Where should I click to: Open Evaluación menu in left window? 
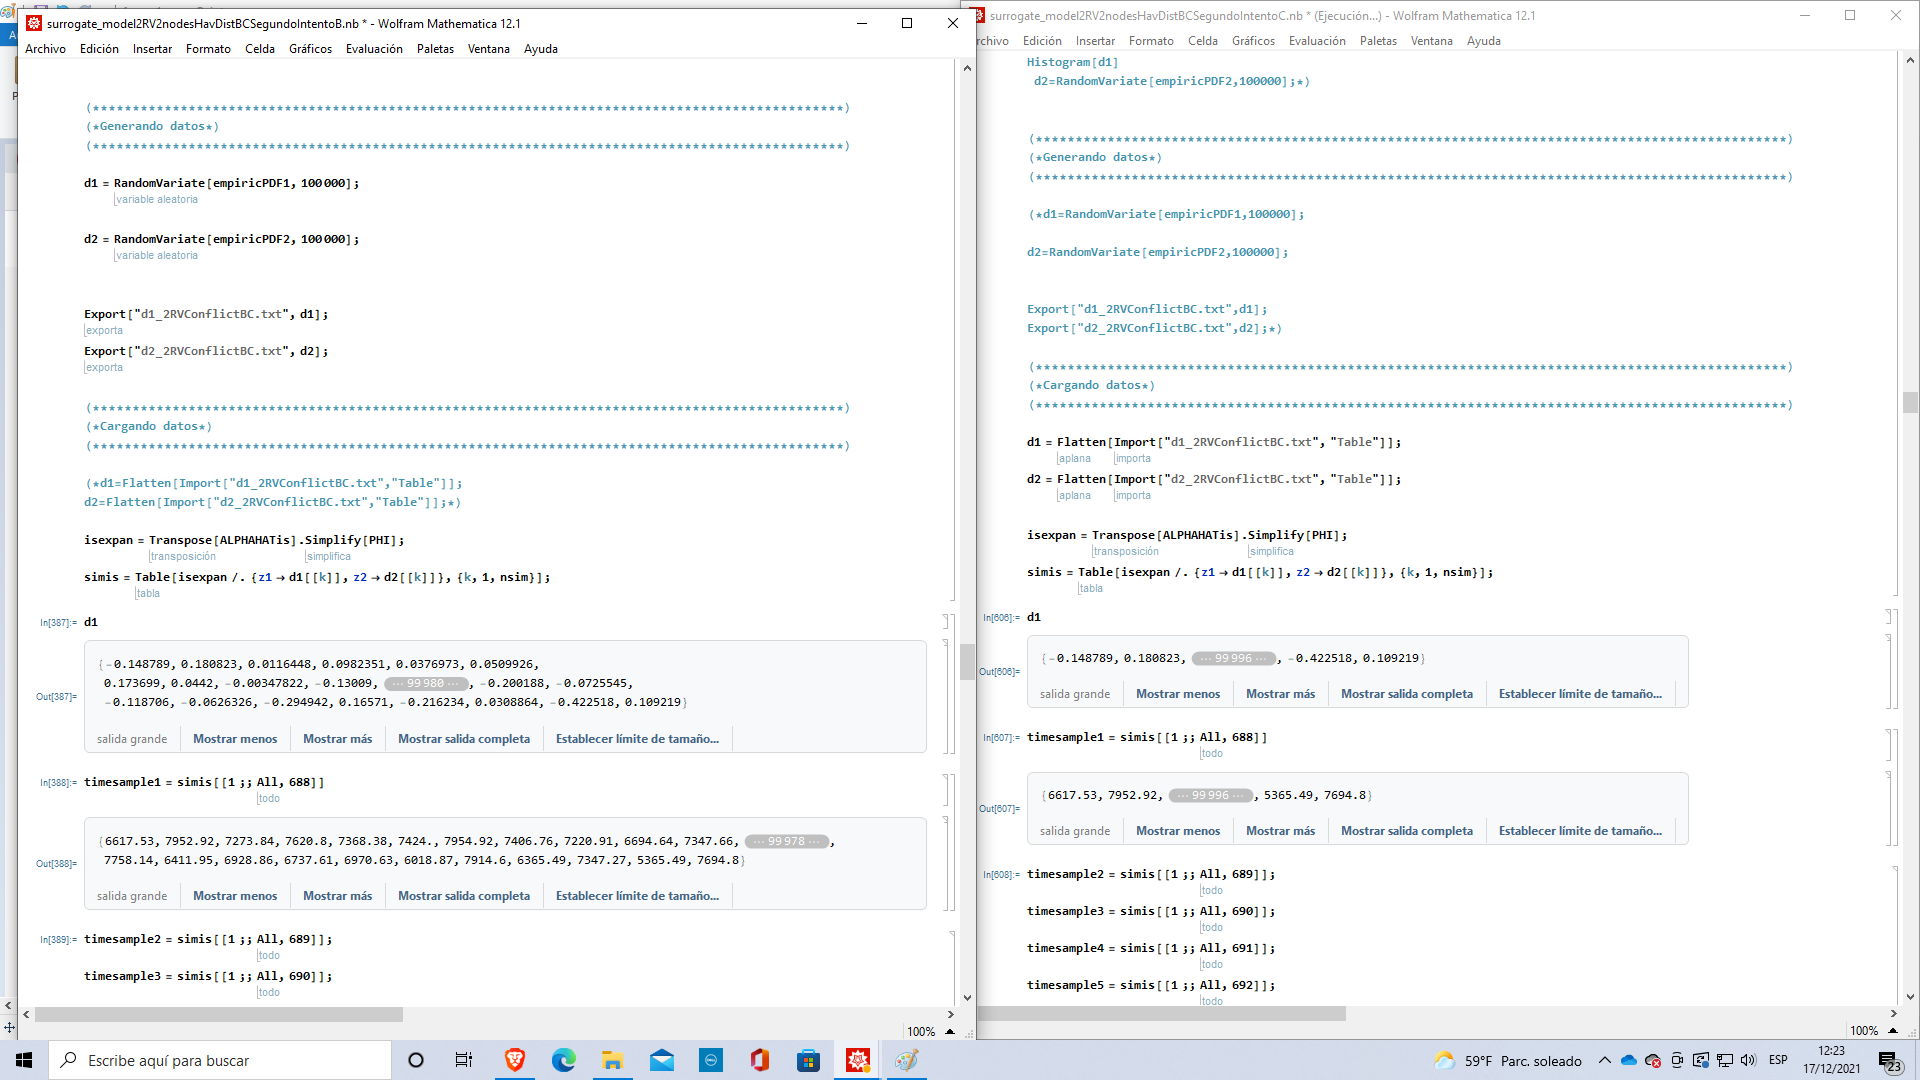[x=374, y=49]
